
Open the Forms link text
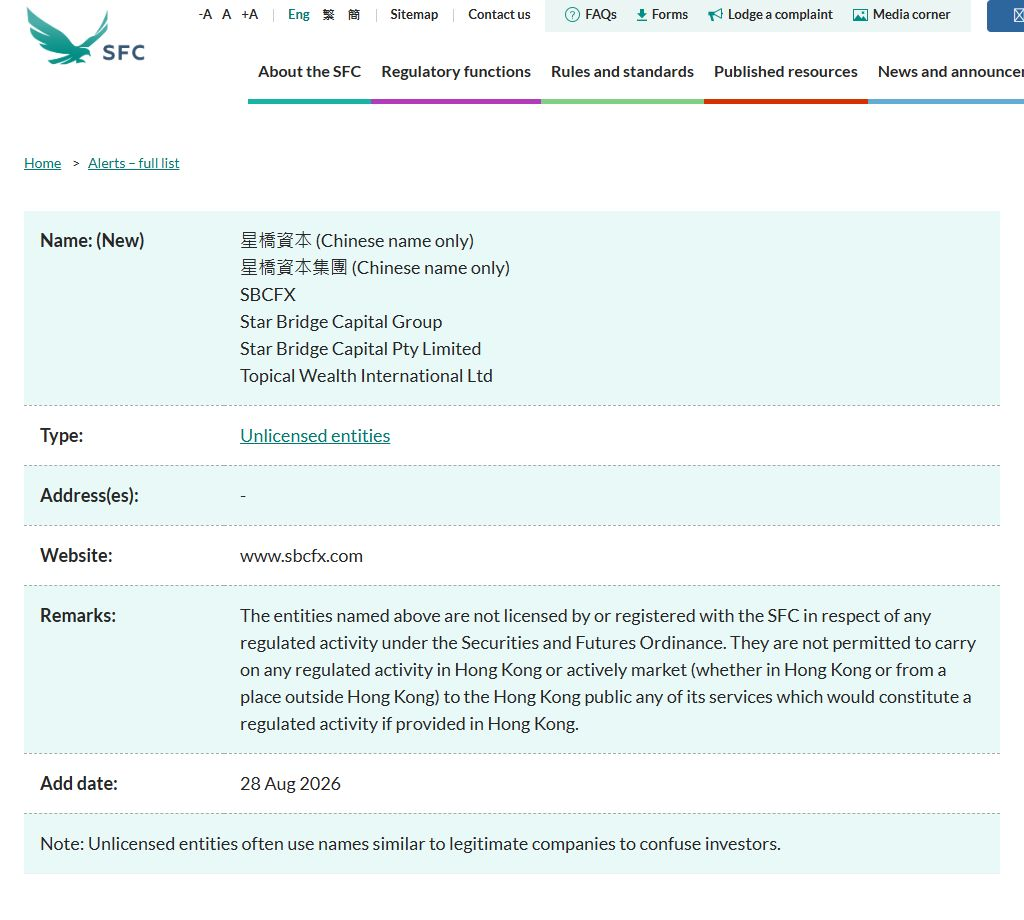[x=669, y=14]
